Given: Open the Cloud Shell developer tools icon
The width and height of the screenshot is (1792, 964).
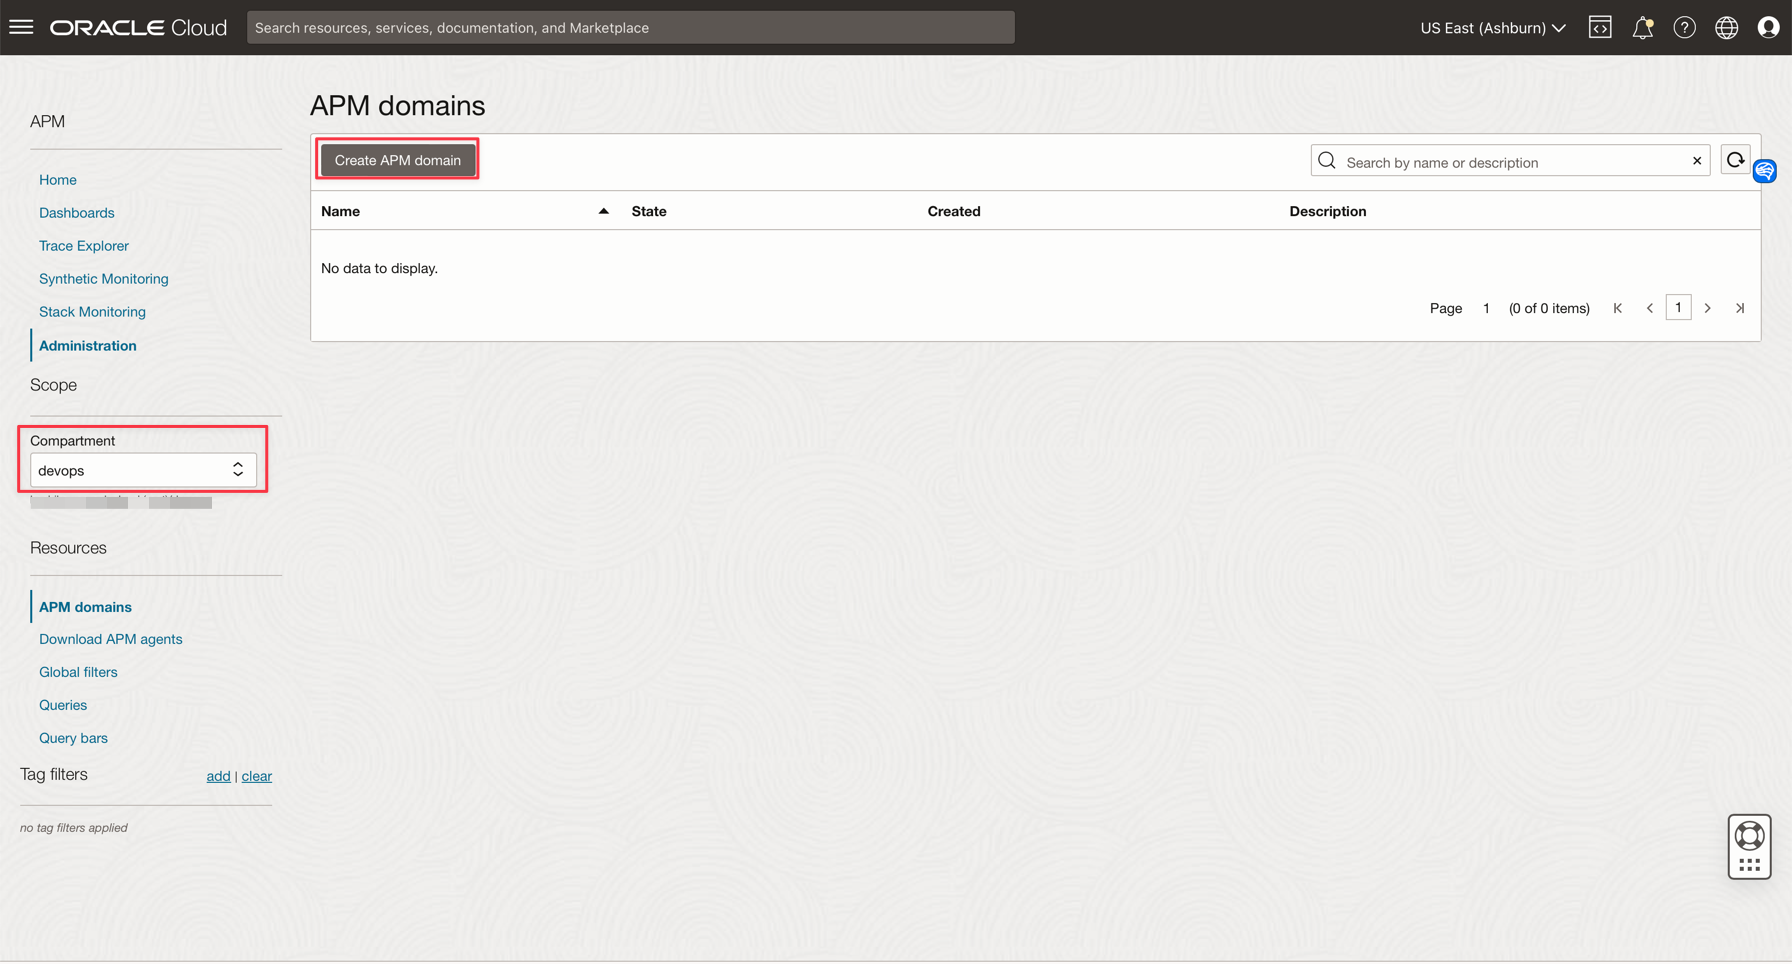Looking at the screenshot, I should [1600, 28].
